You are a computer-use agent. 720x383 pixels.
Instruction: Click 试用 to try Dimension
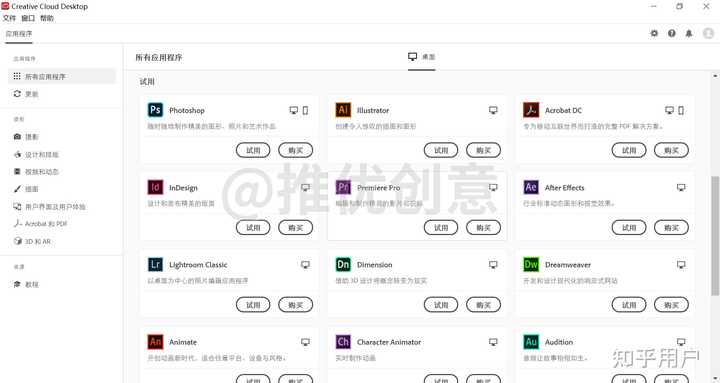(441, 304)
